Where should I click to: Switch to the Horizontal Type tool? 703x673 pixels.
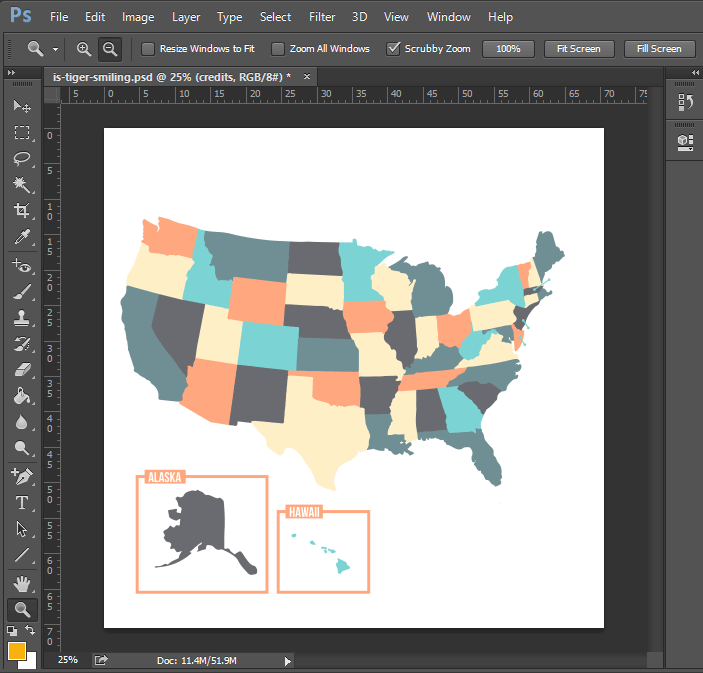pos(21,502)
